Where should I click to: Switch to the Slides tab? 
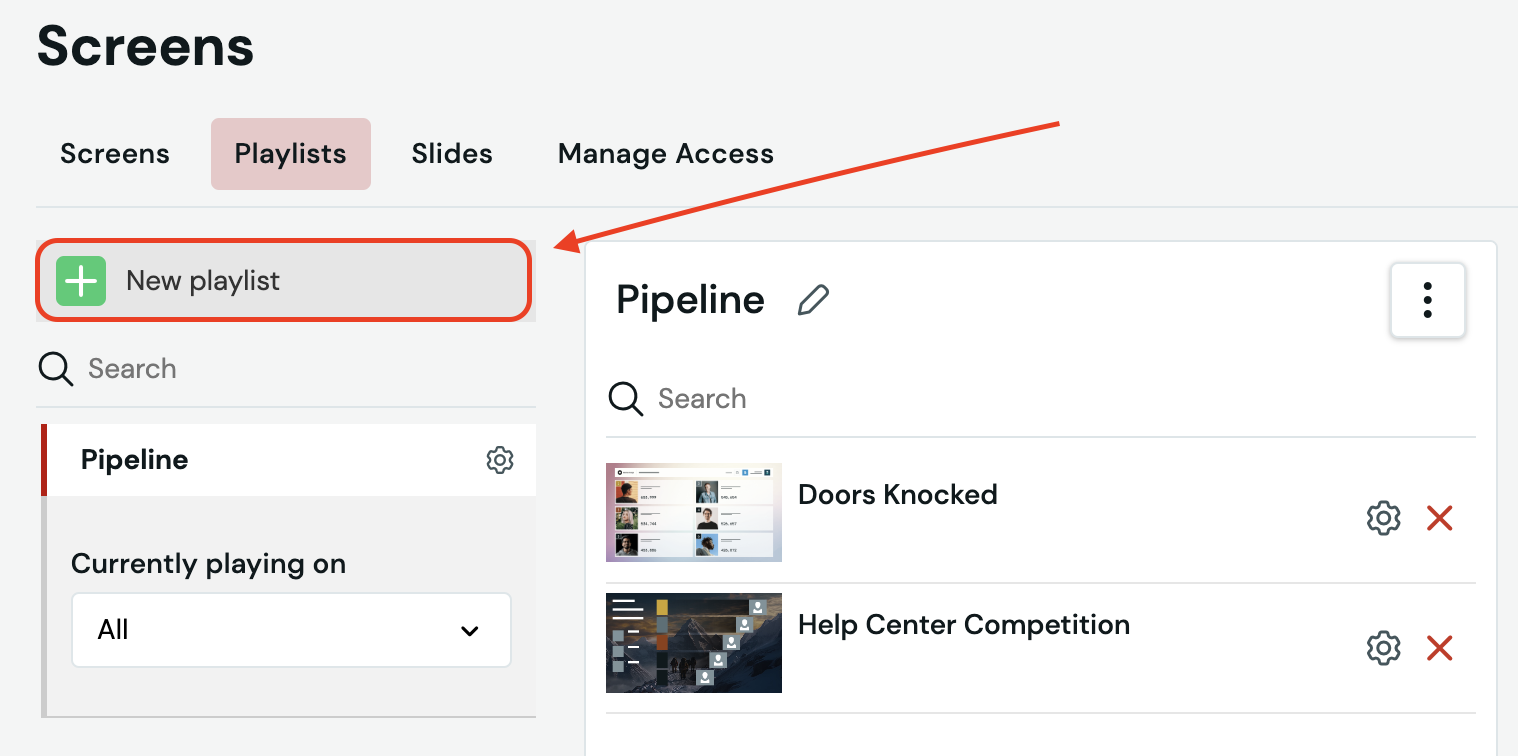pyautogui.click(x=452, y=154)
